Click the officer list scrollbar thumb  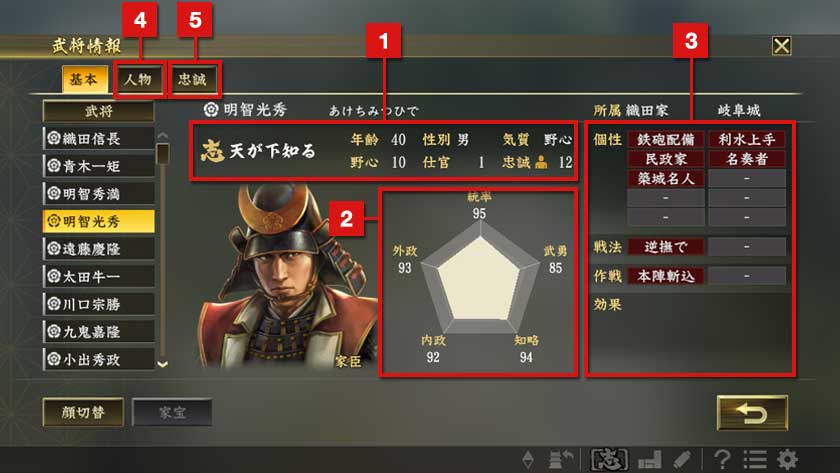pos(162,154)
